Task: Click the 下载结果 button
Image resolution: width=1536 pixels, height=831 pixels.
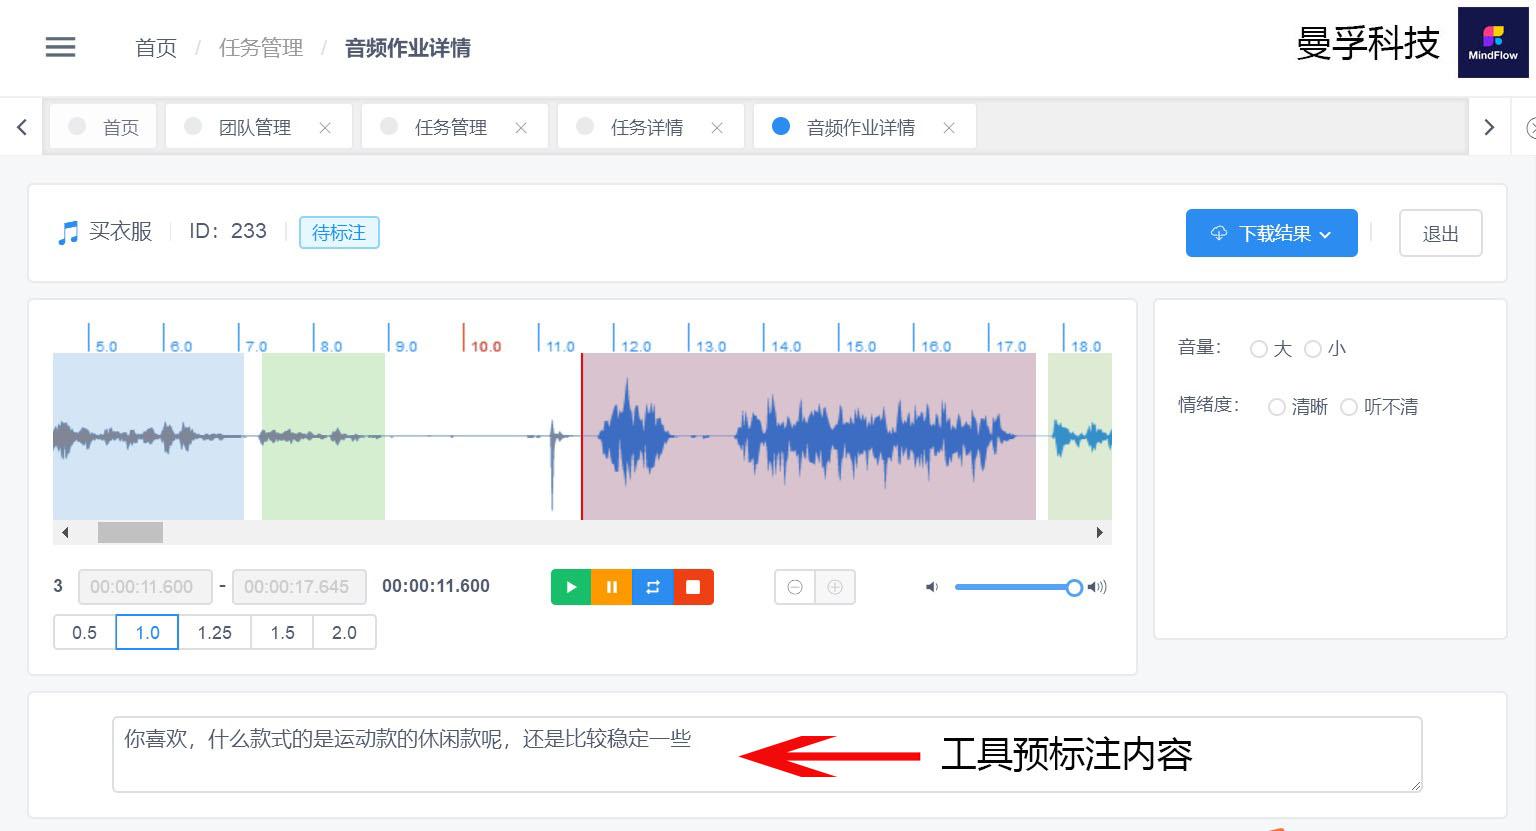Action: (1271, 233)
